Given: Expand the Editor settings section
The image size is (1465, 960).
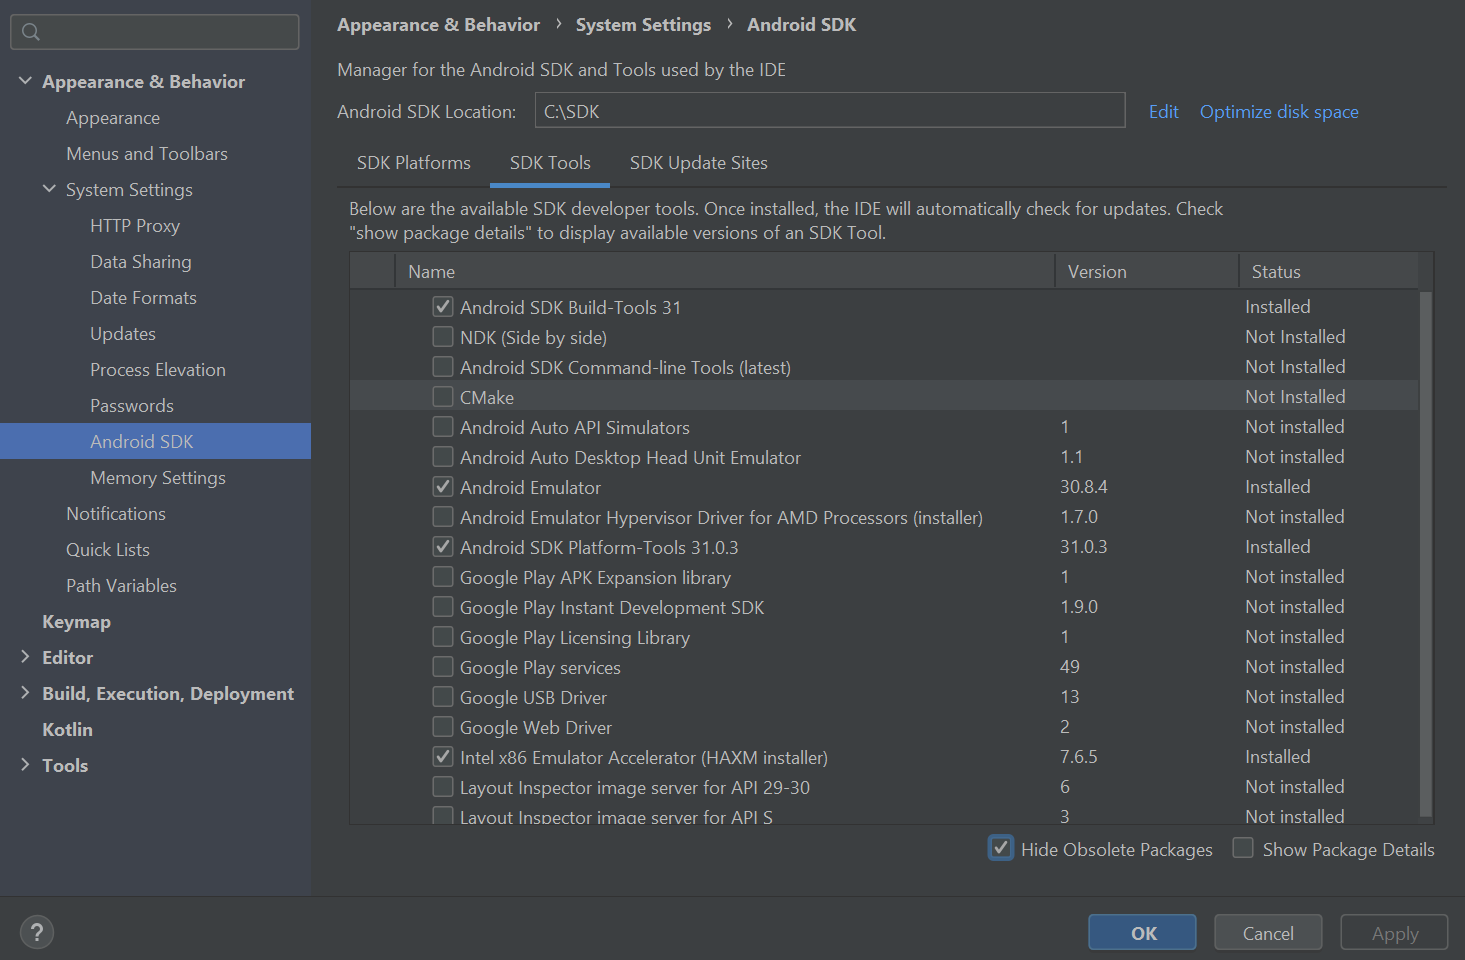Looking at the screenshot, I should pos(25,657).
